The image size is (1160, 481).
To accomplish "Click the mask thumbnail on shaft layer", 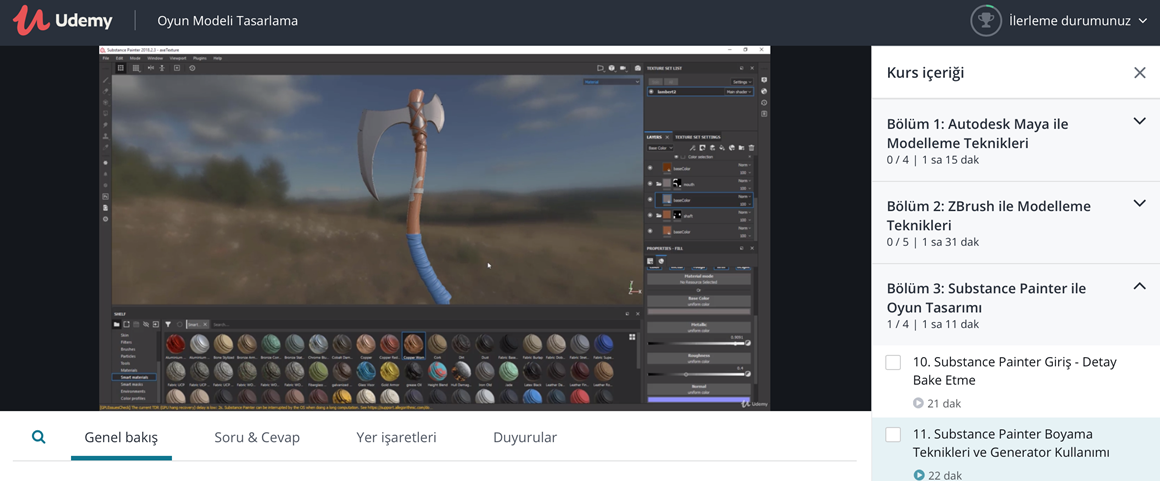I will [678, 215].
